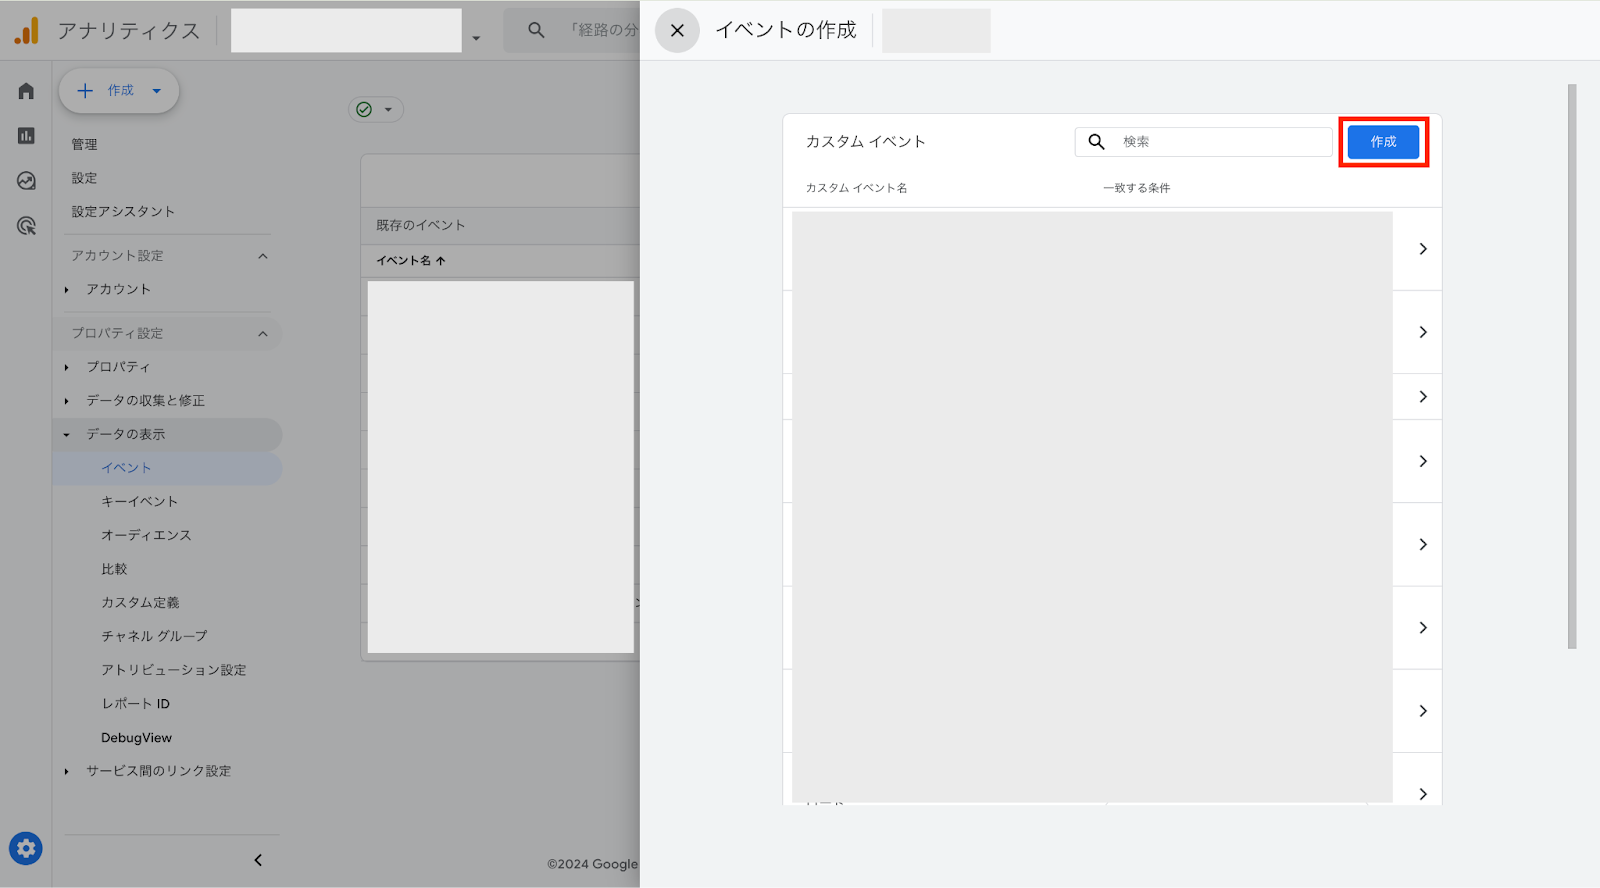The width and height of the screenshot is (1600, 888).
Task: Close the イベントの作成 panel
Action: (677, 31)
